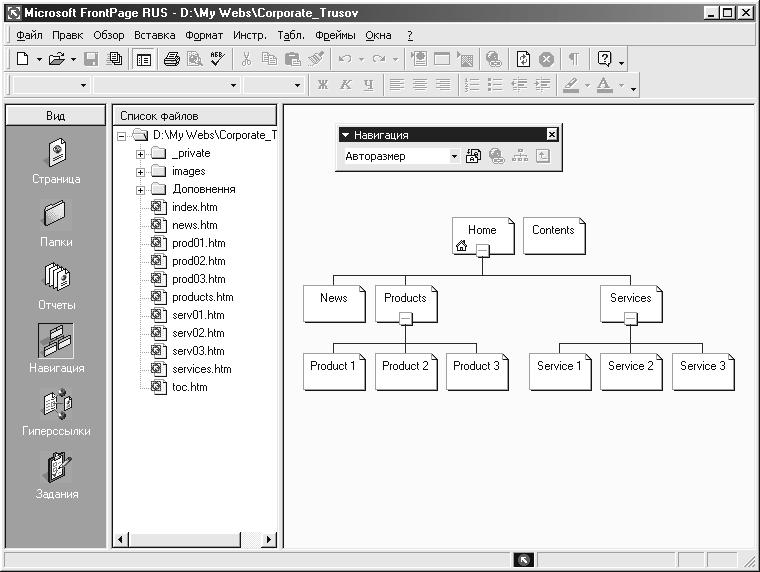
Task: Collapse the Products node children
Action: pyautogui.click(x=406, y=318)
